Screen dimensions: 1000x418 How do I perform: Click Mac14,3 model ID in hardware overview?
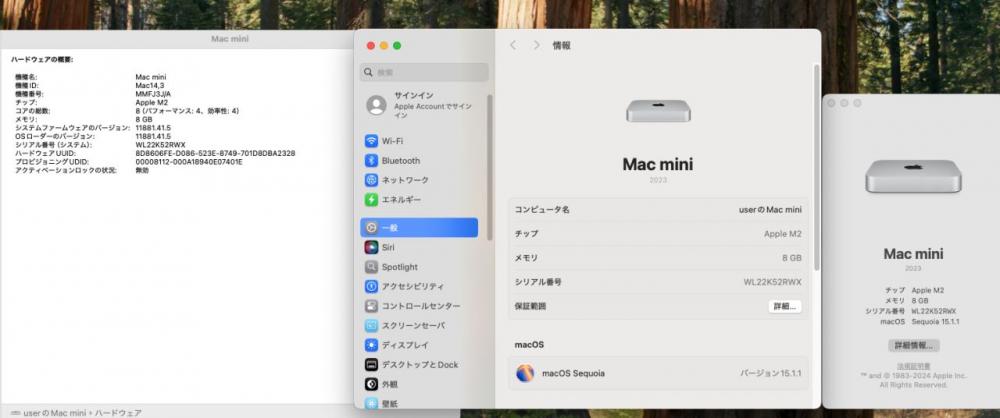150,86
